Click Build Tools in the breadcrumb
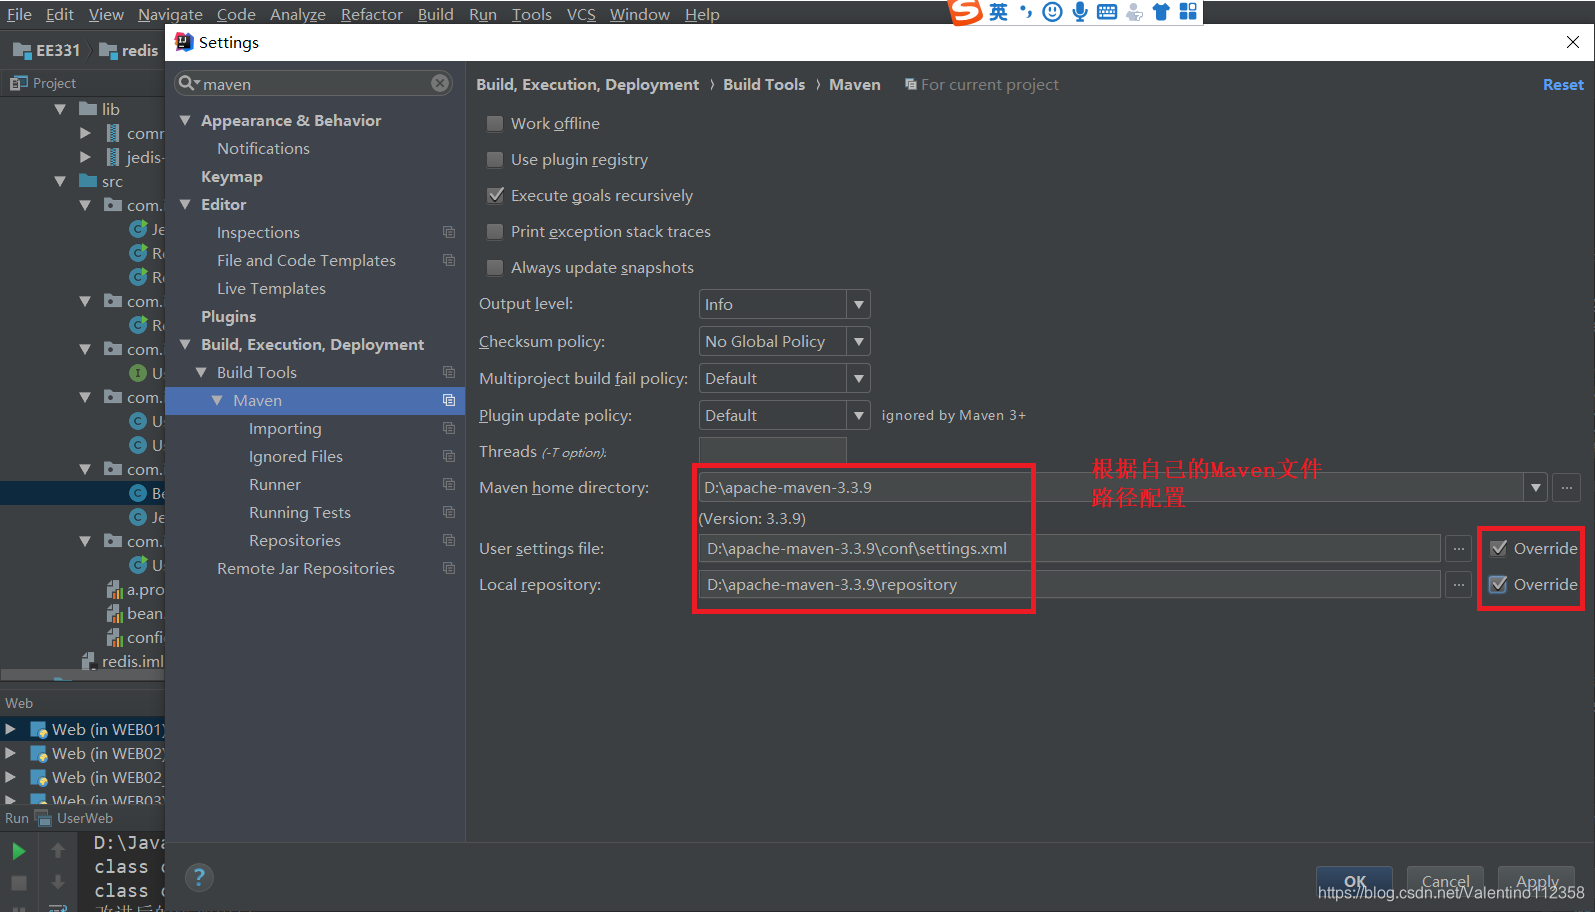 [x=764, y=84]
